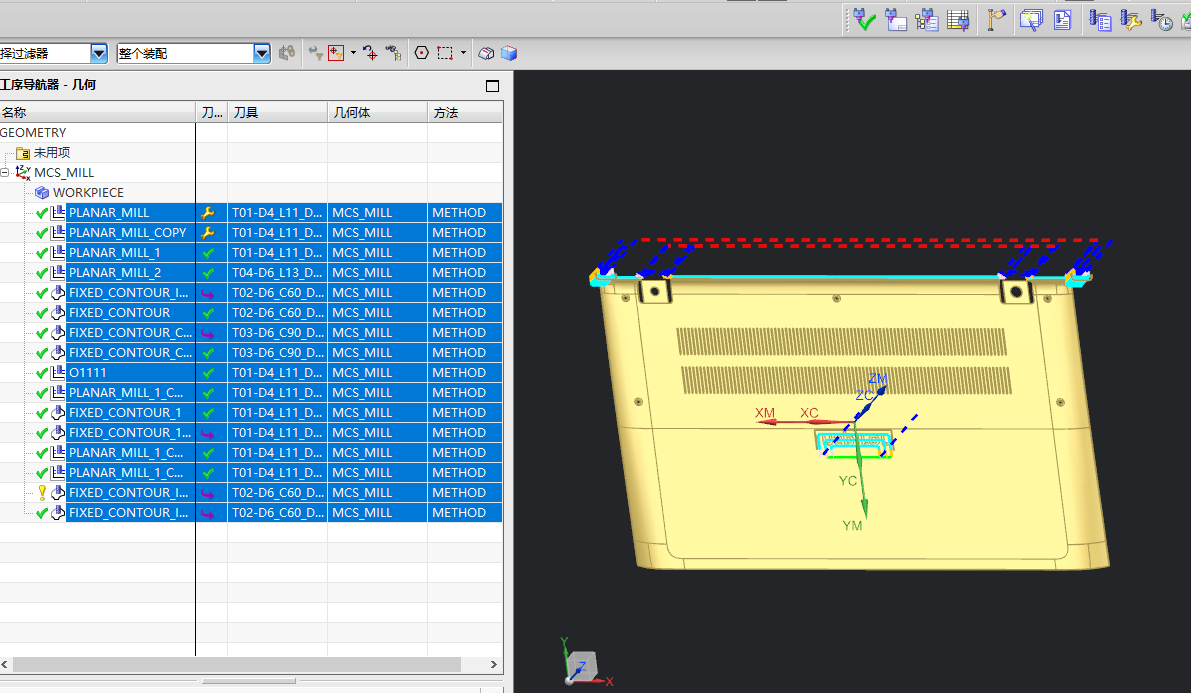This screenshot has height=693, width=1191.
Task: Click the wizard wand feature-process icon
Action: (1031, 21)
